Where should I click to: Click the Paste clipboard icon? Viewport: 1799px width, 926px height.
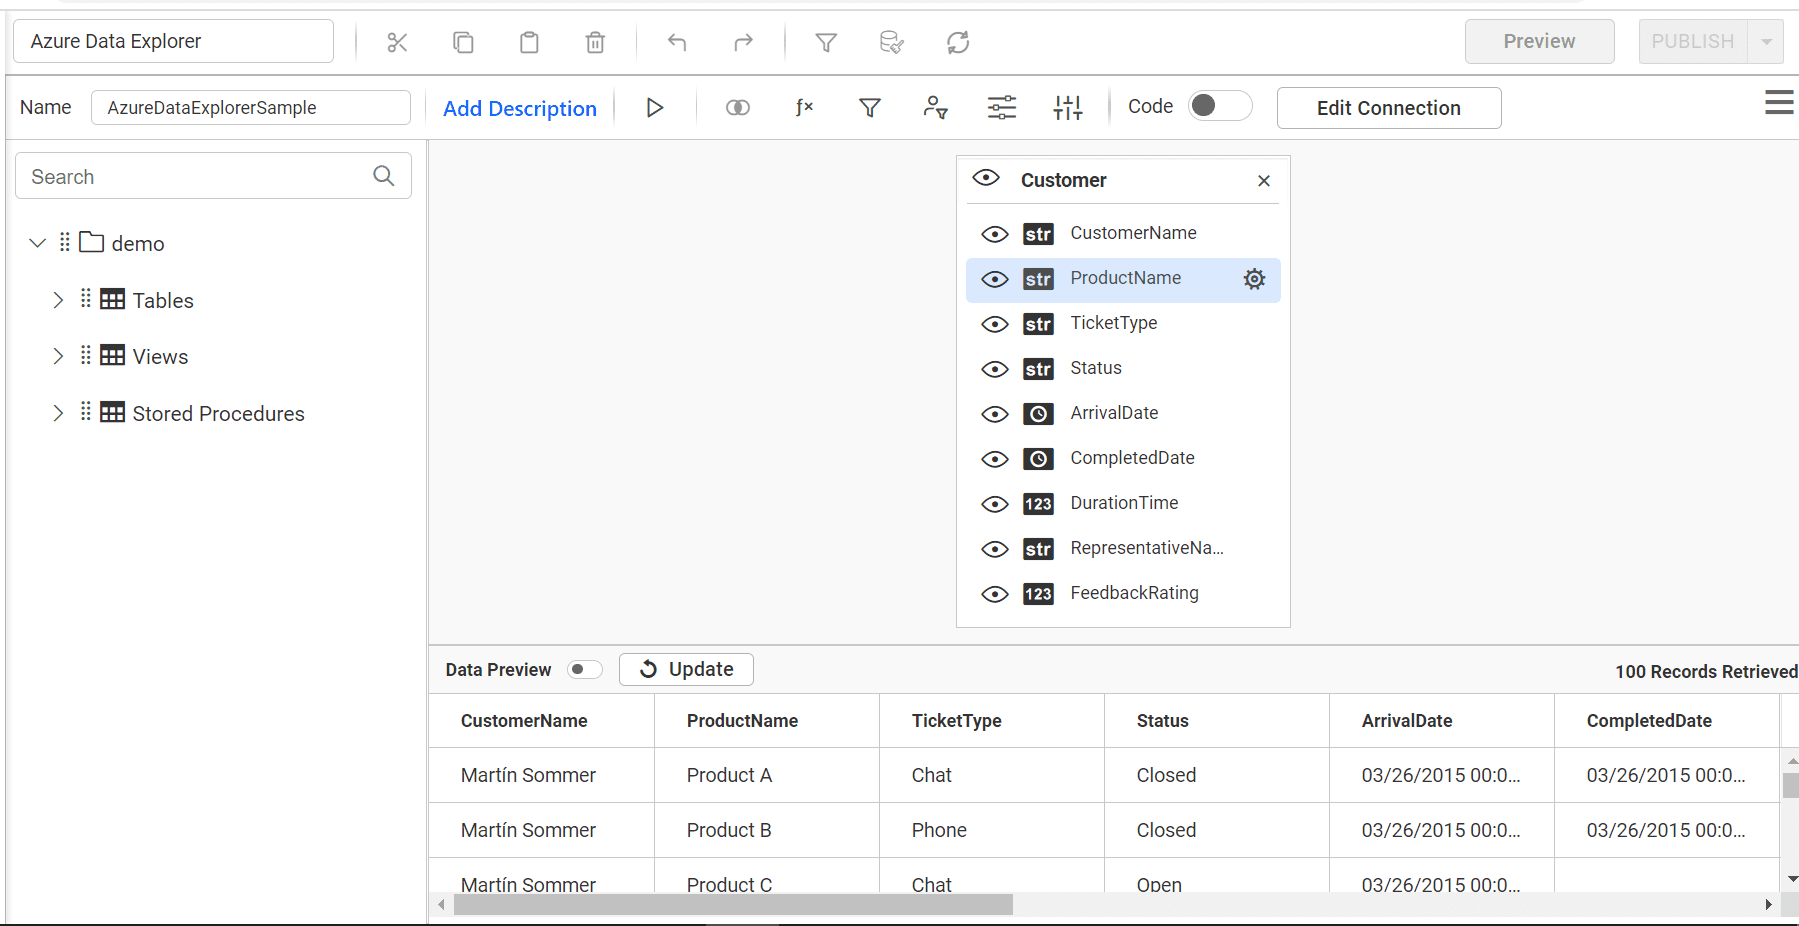point(529,42)
